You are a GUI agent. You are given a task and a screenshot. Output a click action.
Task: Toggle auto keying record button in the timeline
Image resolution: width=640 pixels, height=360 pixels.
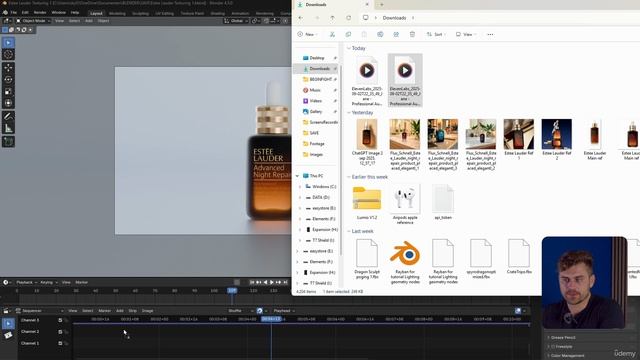click(237, 282)
